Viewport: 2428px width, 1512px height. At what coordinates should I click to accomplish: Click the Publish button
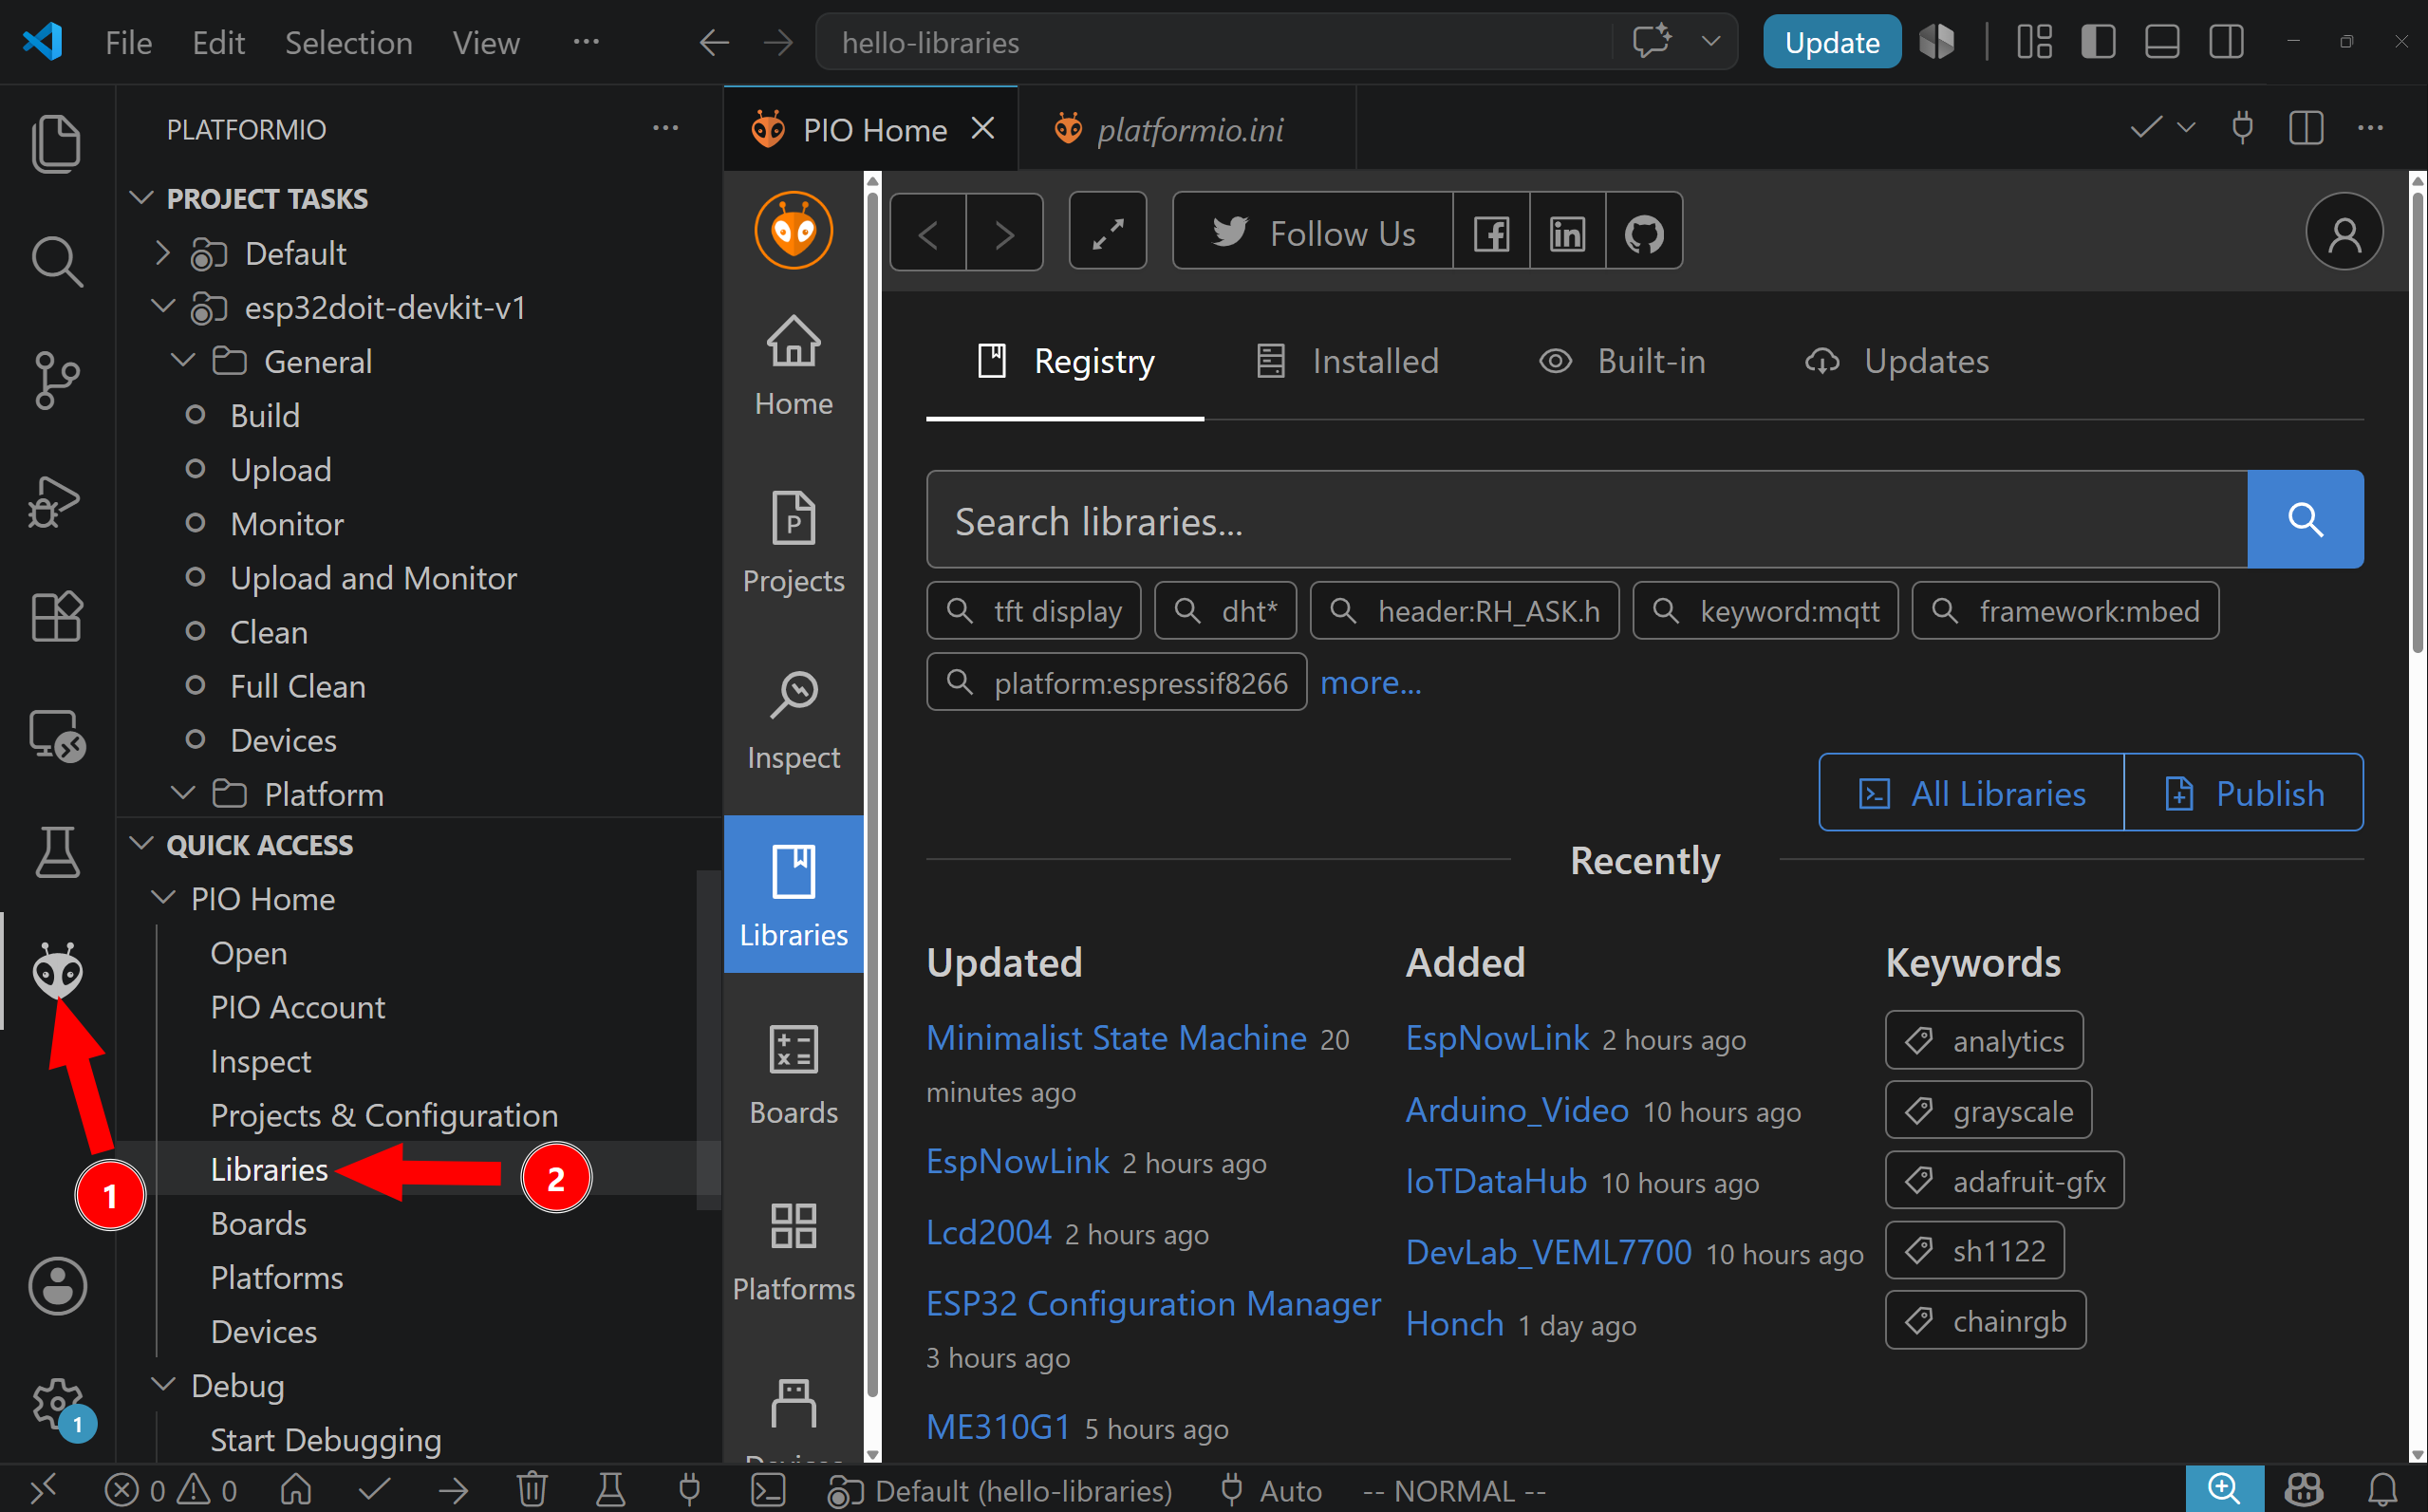[x=2244, y=793]
